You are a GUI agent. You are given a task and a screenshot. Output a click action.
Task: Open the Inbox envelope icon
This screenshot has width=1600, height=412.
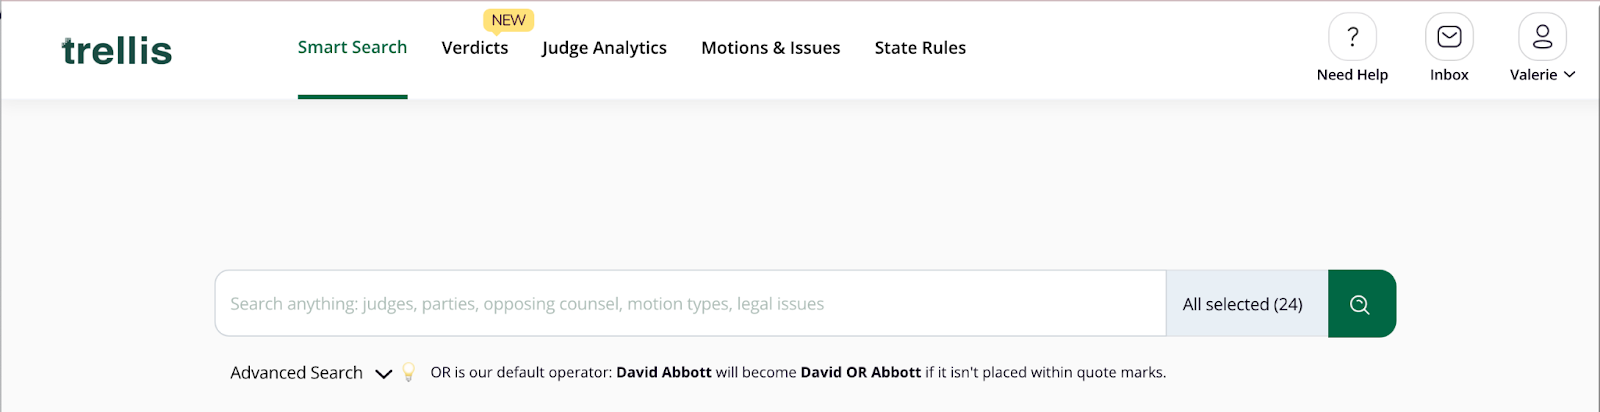coord(1449,37)
